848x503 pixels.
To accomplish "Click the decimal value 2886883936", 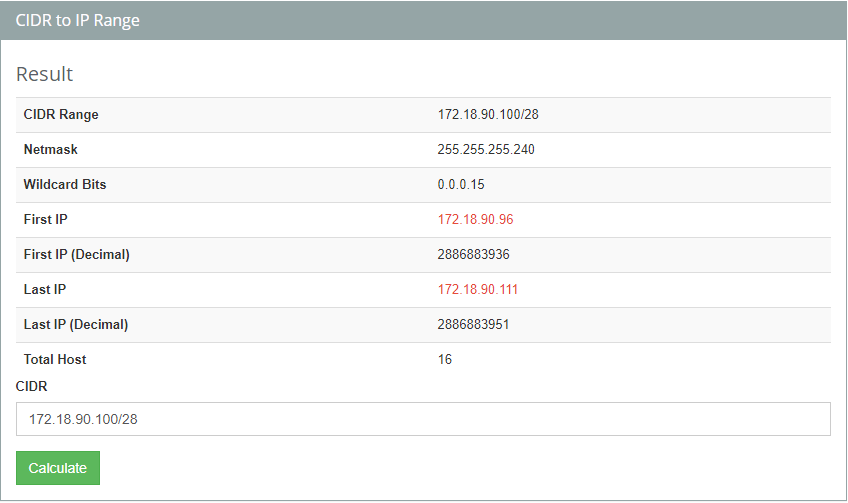I will (x=473, y=254).
